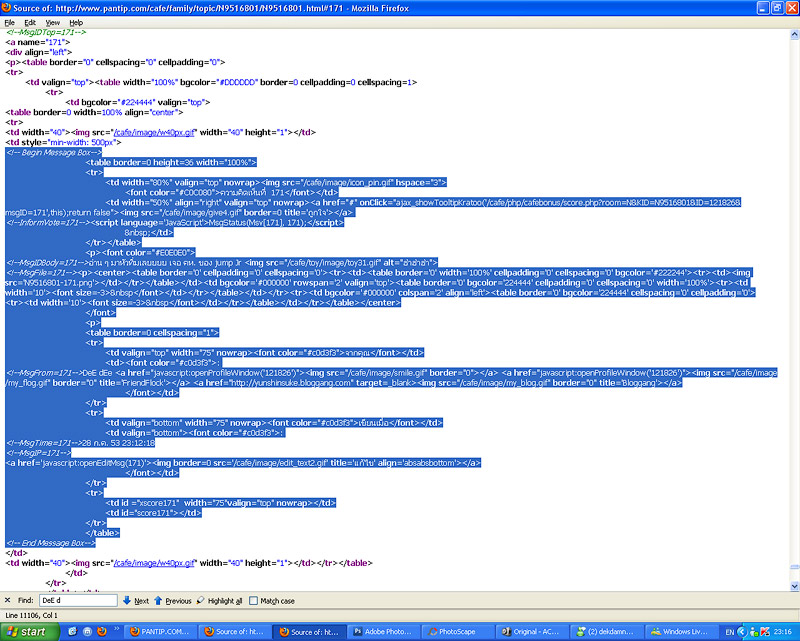Image resolution: width=800 pixels, height=641 pixels.
Task: Click the Windows Start button
Action: click(x=30, y=631)
